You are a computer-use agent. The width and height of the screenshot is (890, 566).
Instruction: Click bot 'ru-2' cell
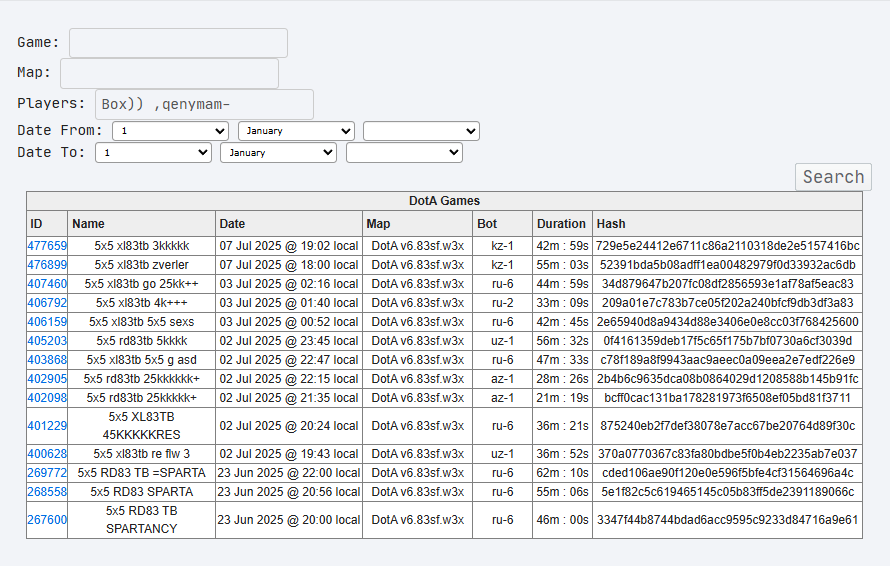tap(502, 303)
